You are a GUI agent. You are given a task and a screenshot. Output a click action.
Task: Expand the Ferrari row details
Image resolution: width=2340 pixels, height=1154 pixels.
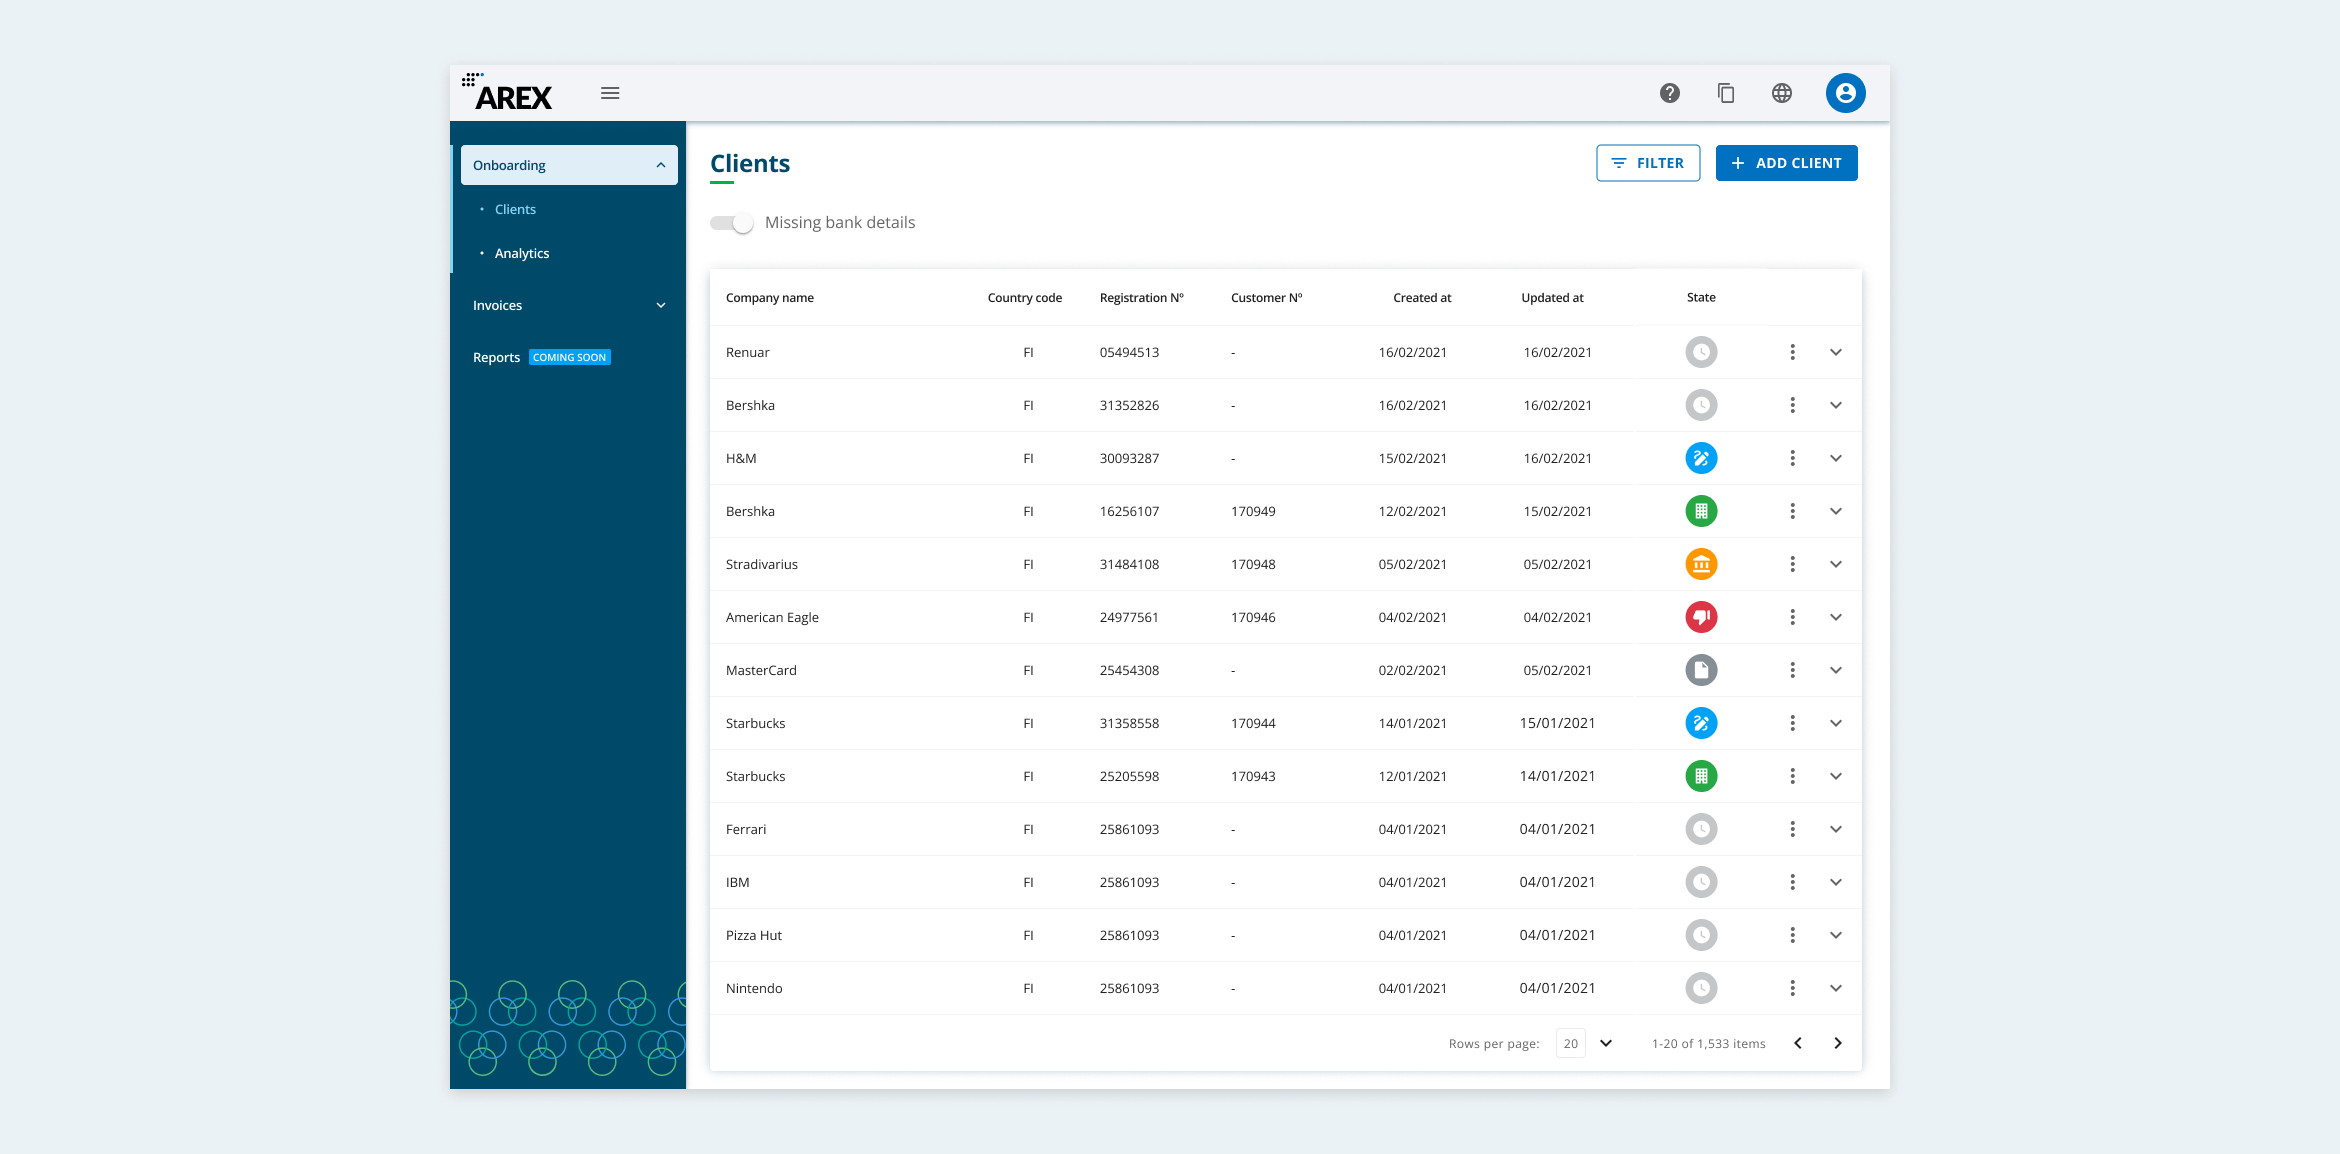(1836, 829)
